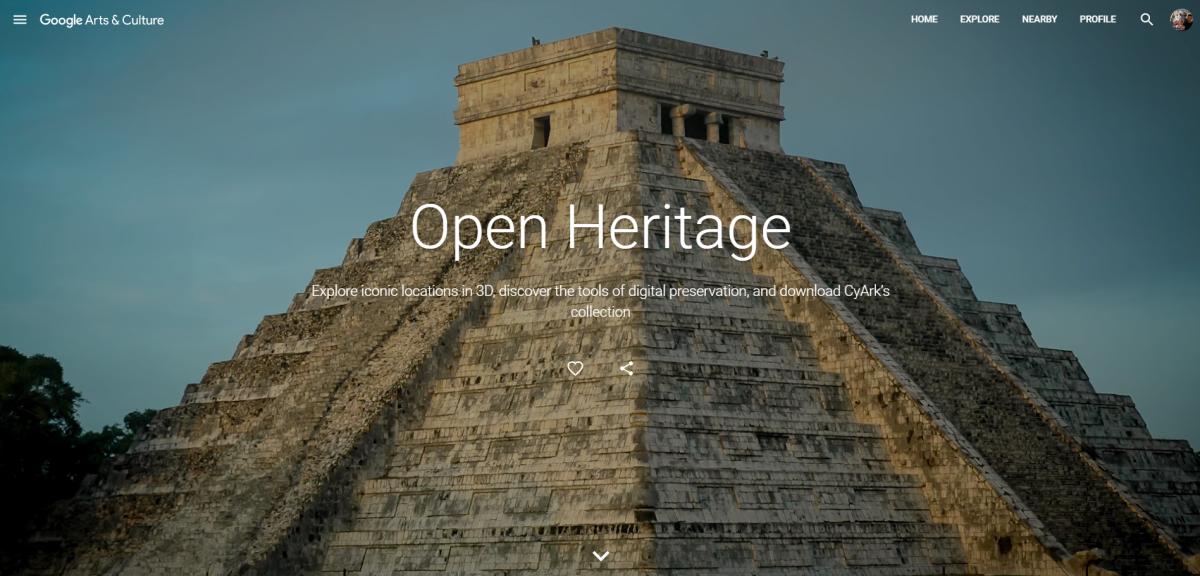Click the Google Arts & Culture logo
This screenshot has height=576, width=1200.
click(102, 20)
